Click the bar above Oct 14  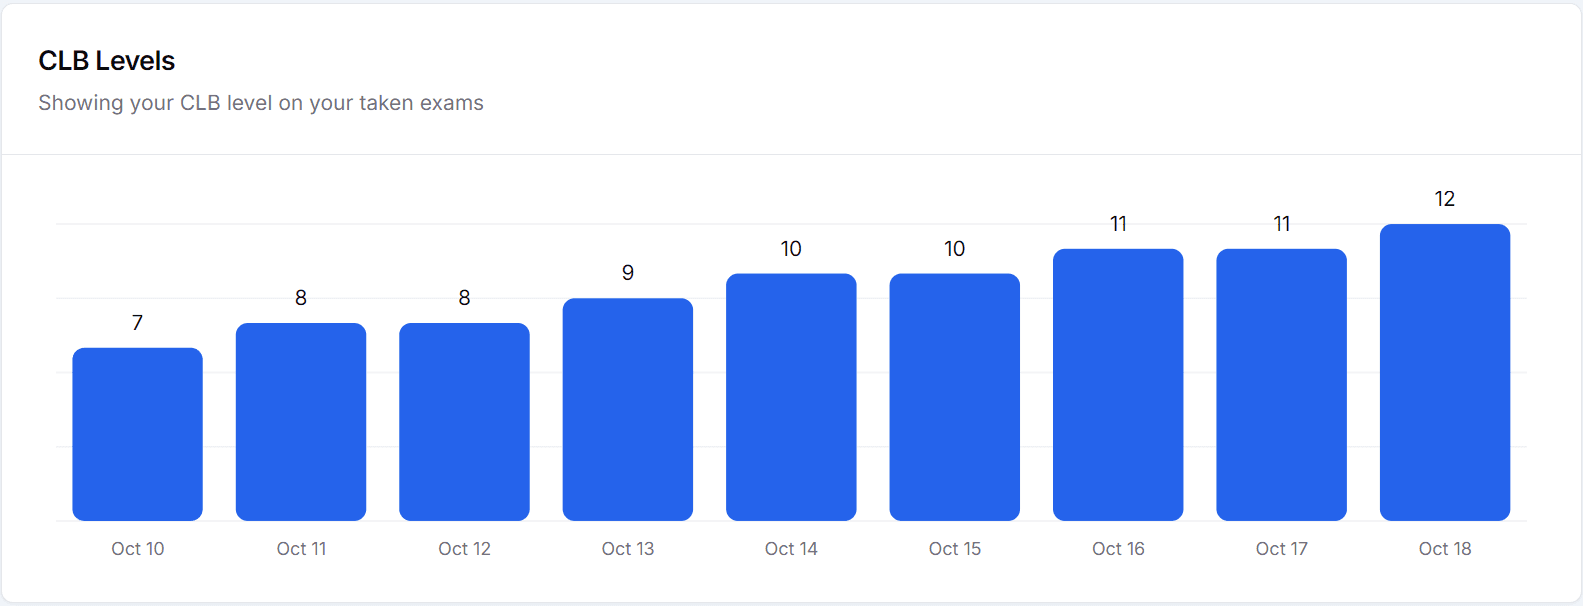pyautogui.click(x=791, y=397)
